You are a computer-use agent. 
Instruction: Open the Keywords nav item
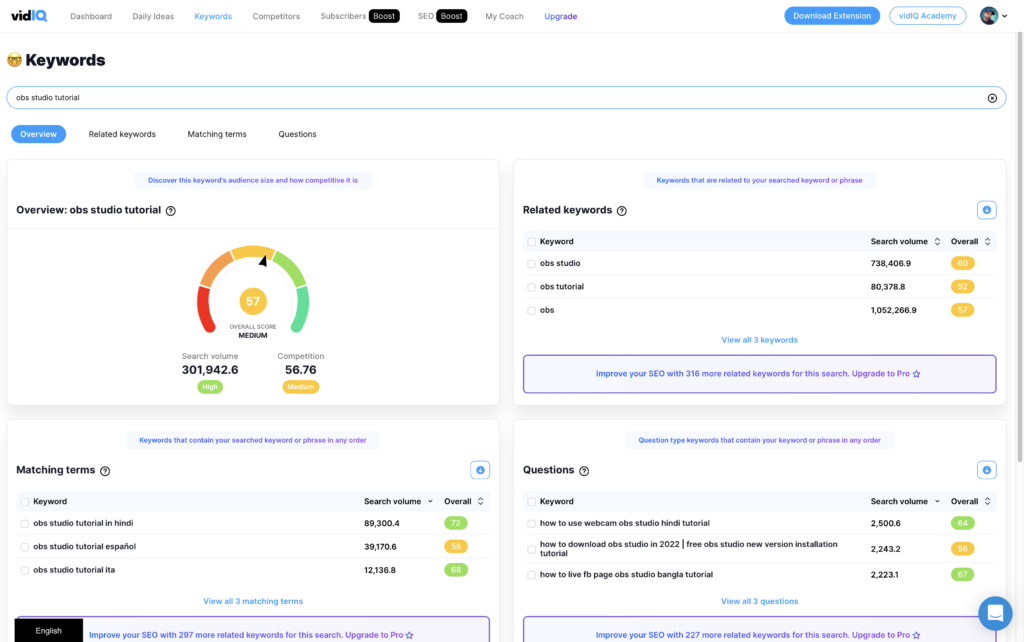(213, 16)
